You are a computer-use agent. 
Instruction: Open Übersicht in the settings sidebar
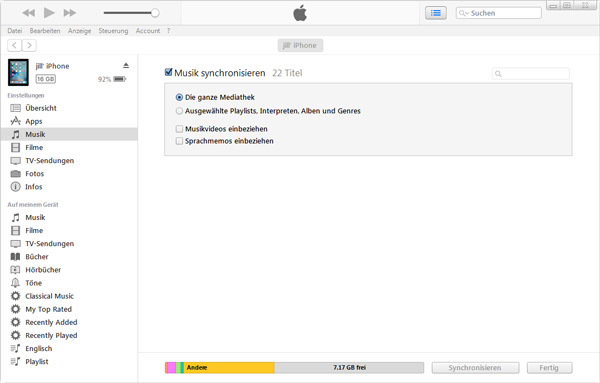69,108
